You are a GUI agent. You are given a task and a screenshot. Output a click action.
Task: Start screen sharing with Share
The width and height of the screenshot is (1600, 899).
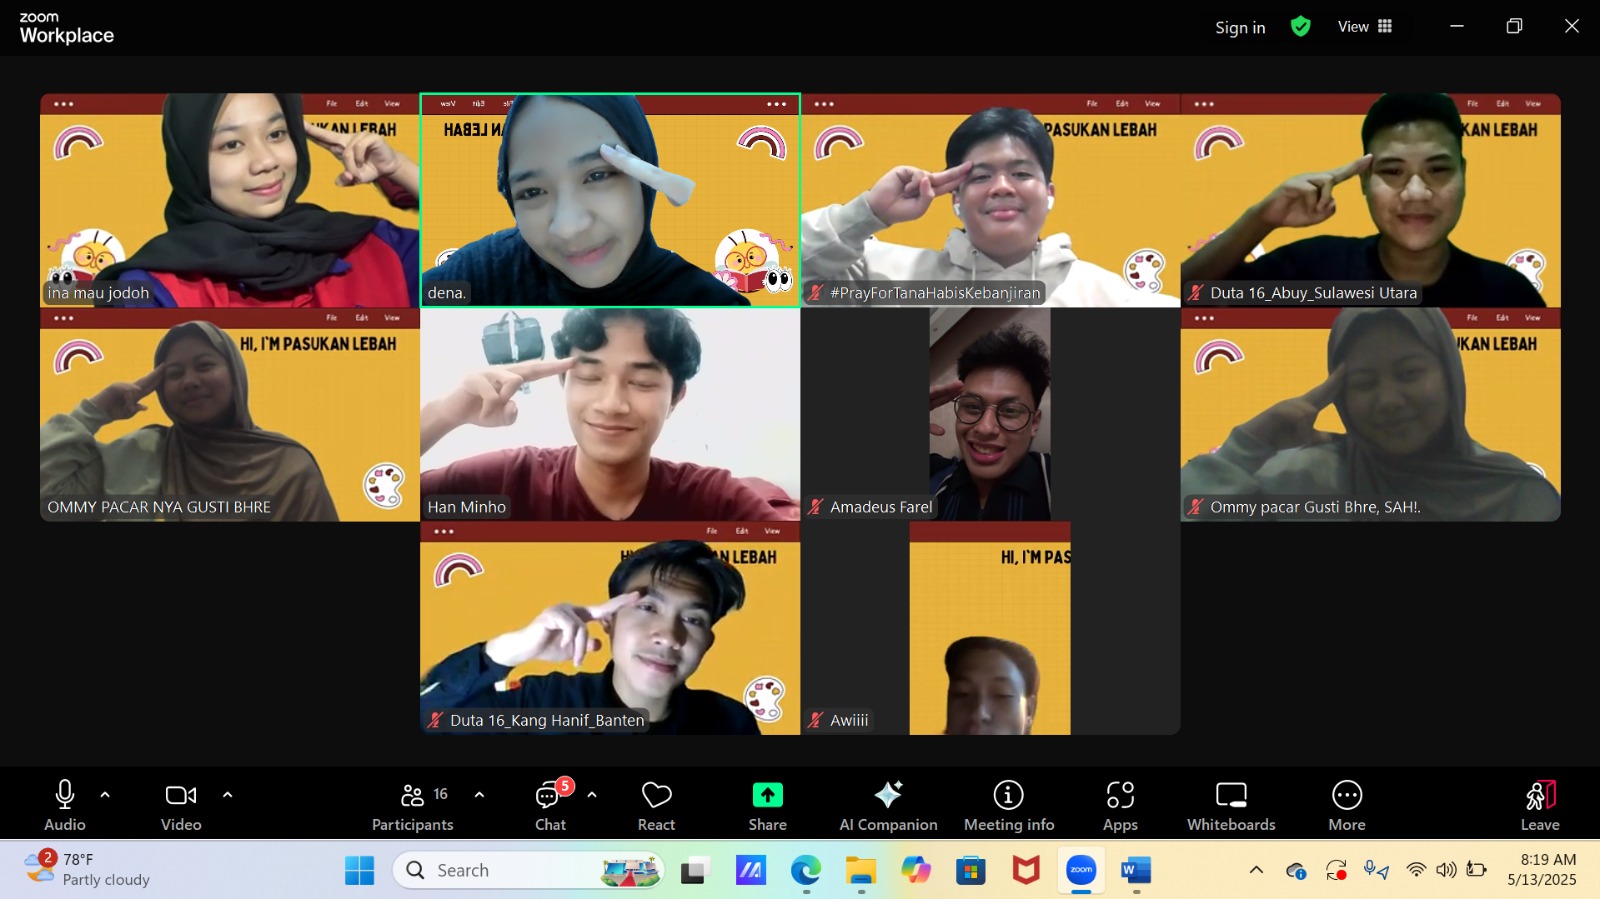point(767,804)
